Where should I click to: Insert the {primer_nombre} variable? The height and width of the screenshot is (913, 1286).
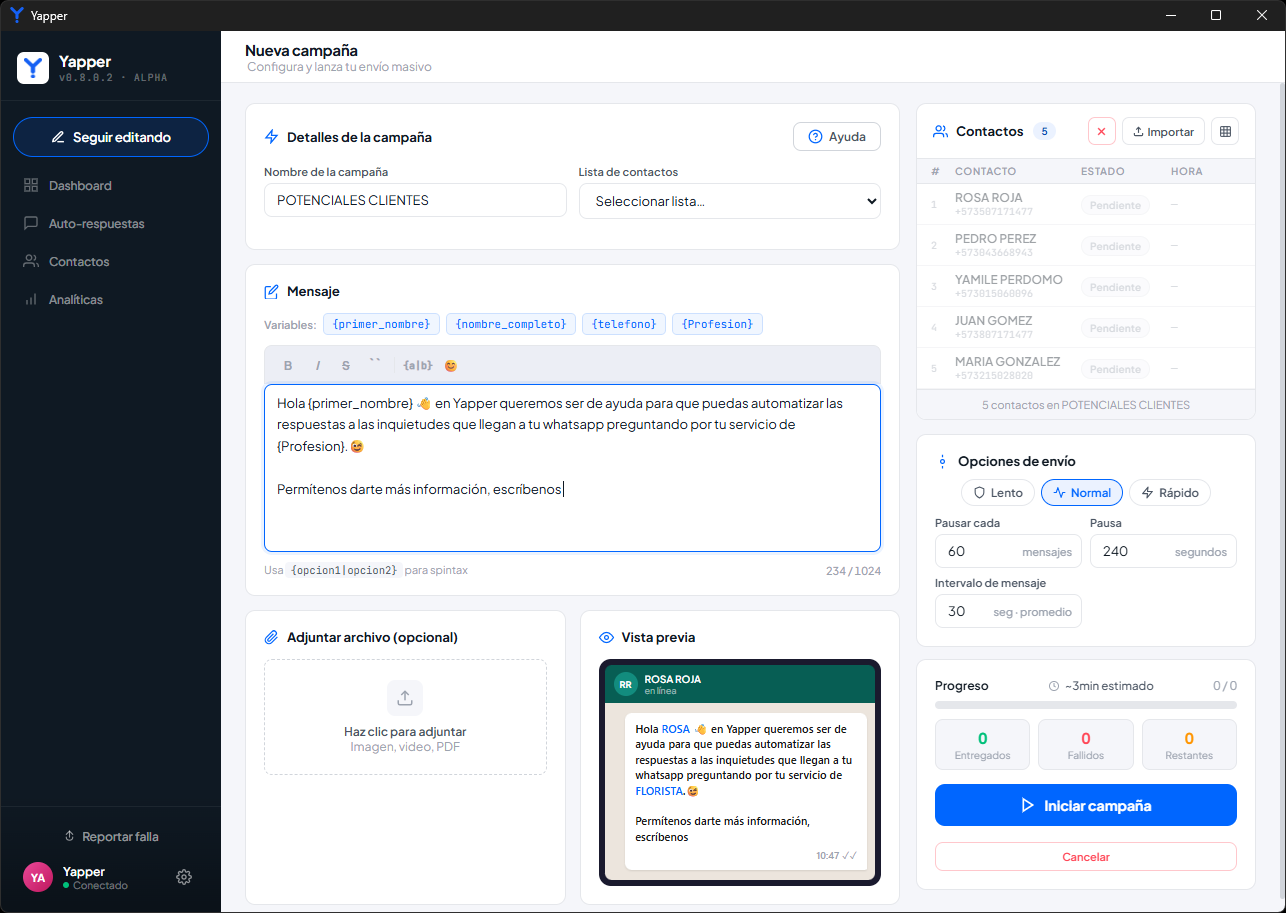click(x=381, y=324)
